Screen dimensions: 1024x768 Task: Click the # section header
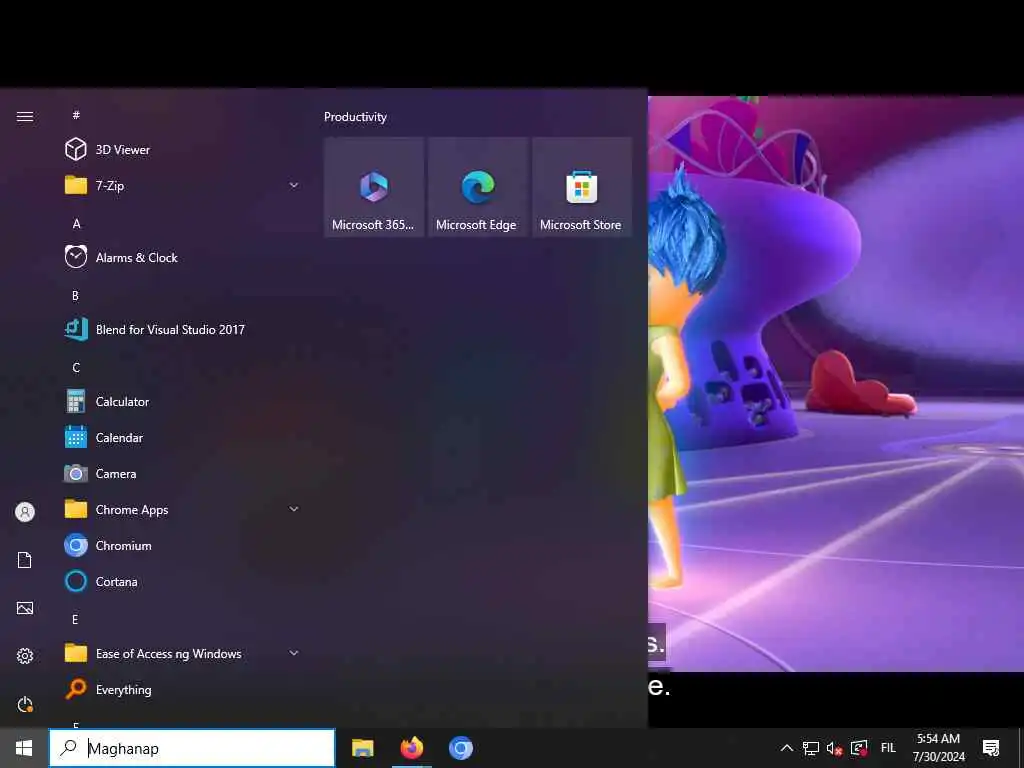pos(76,115)
